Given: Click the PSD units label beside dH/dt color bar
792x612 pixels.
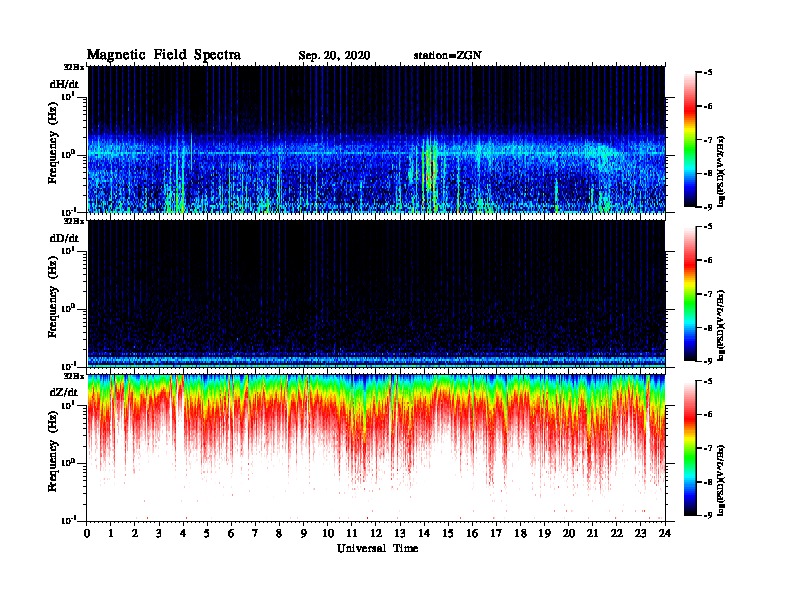Looking at the screenshot, I should (x=721, y=172).
